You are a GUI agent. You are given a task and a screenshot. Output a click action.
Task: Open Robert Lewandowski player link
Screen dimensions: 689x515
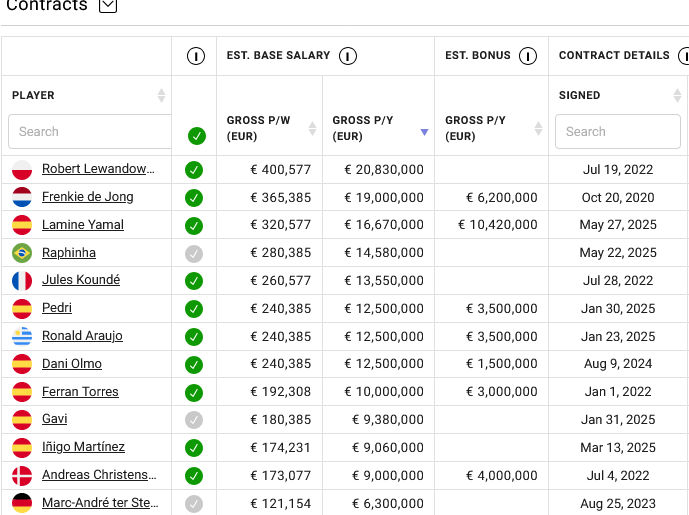point(98,169)
